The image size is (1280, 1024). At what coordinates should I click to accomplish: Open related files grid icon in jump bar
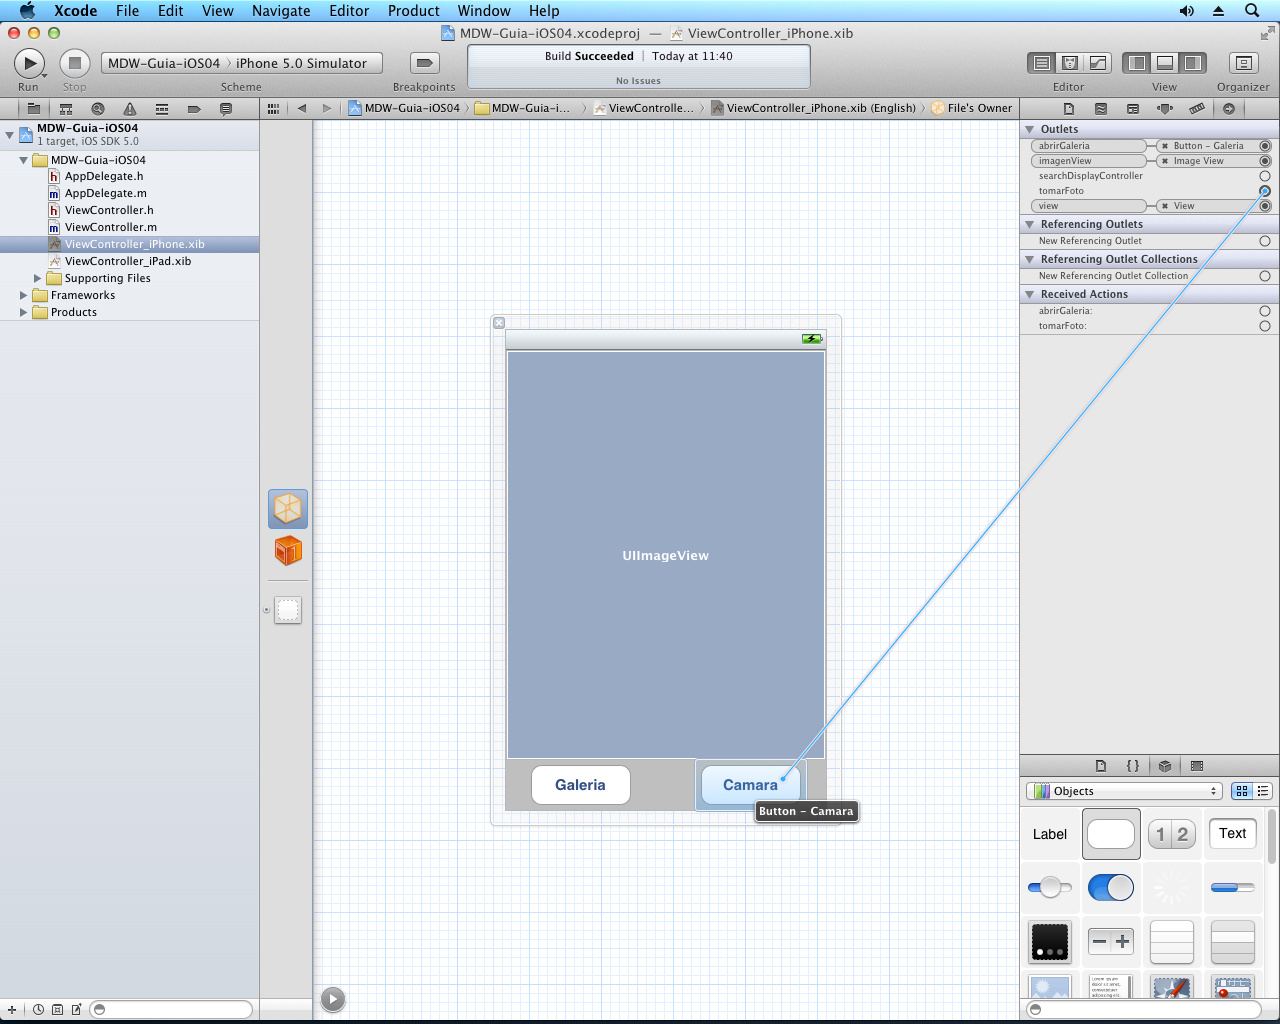[x=273, y=108]
